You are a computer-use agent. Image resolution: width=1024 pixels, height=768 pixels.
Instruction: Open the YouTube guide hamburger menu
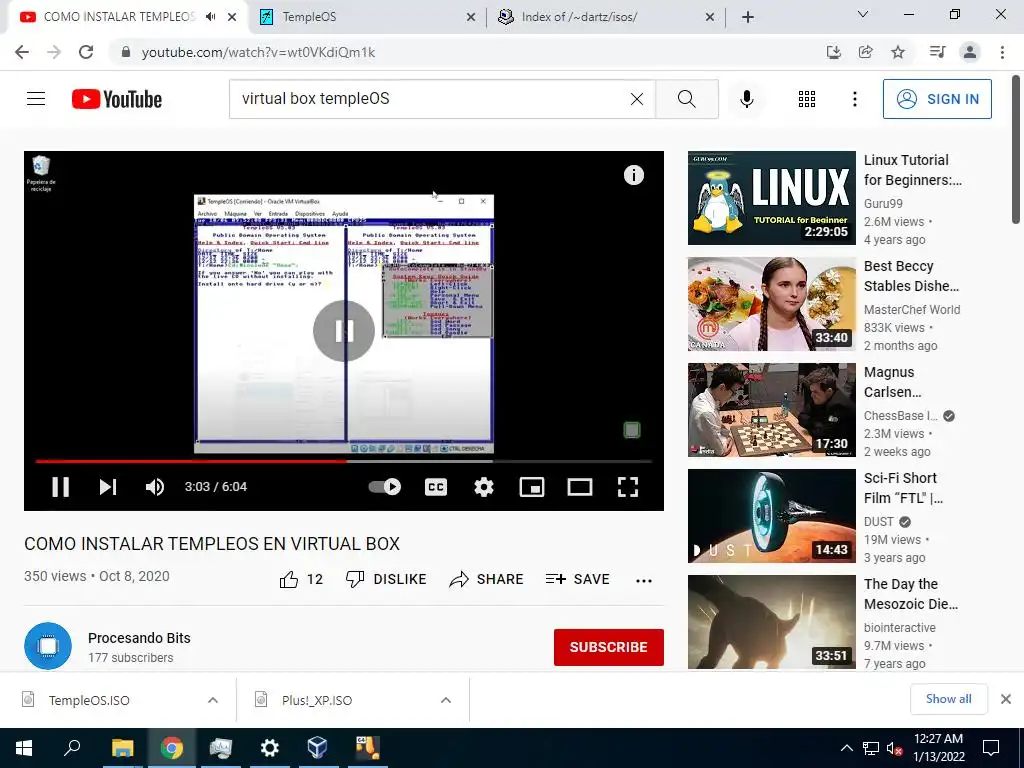(36, 99)
